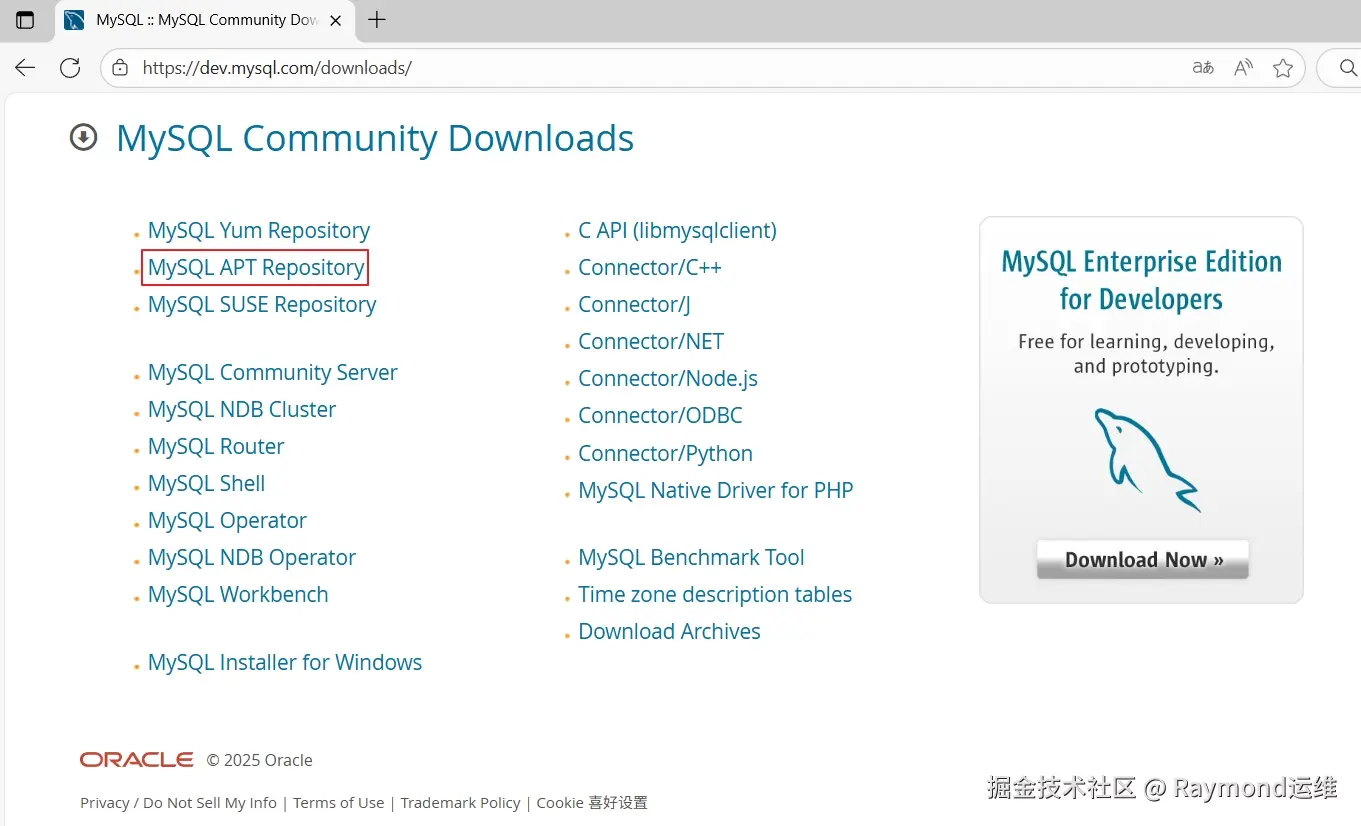Open MySQL NDB Operator link
The image size is (1361, 826).
[252, 557]
